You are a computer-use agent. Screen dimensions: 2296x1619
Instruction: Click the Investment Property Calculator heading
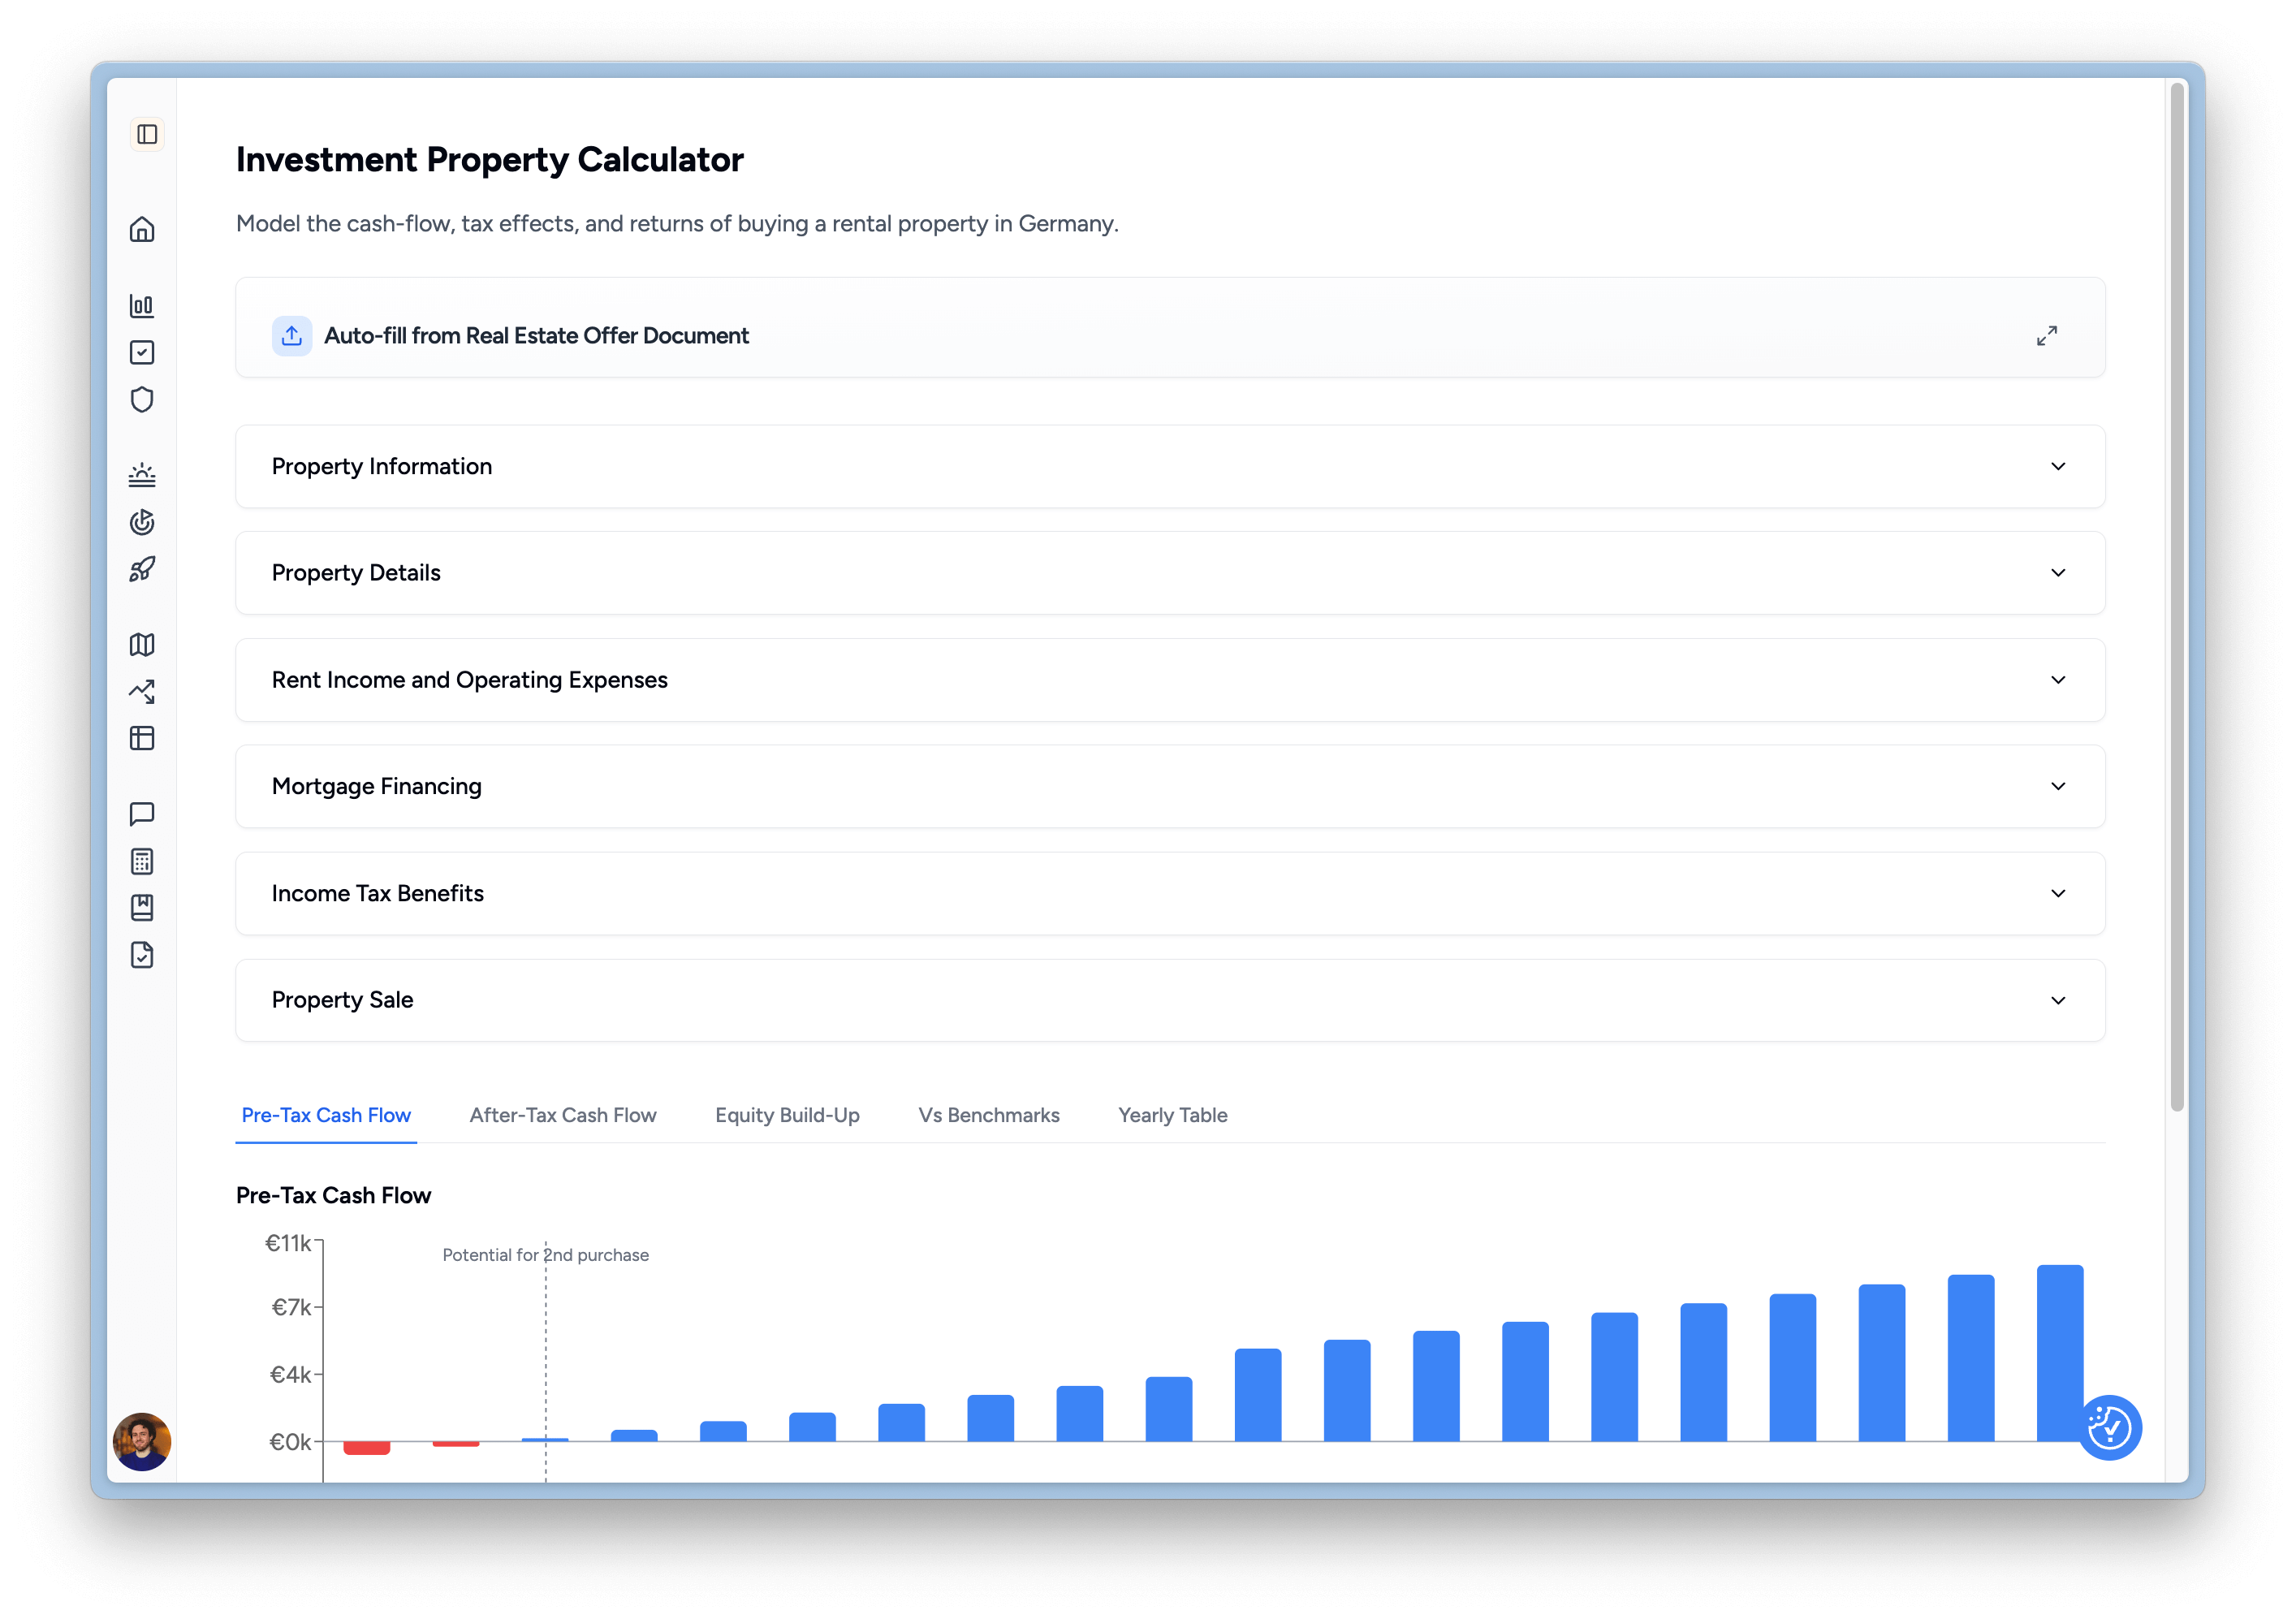point(490,160)
